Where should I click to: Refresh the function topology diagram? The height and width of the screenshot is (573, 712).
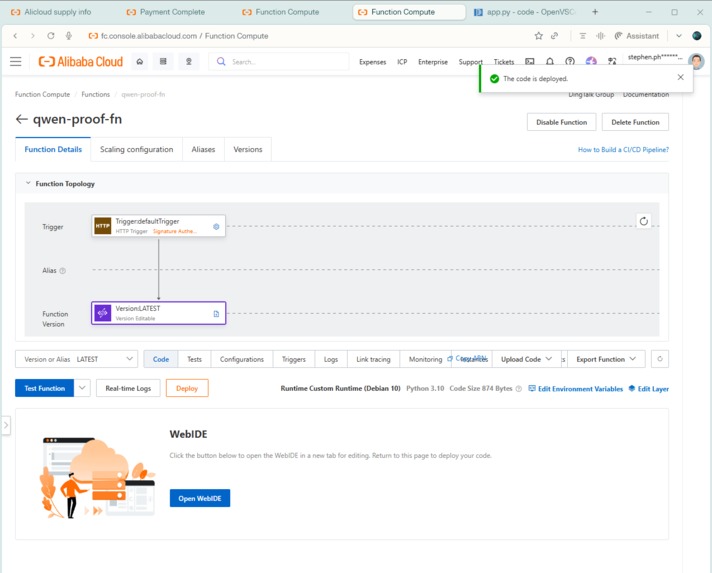[643, 221]
